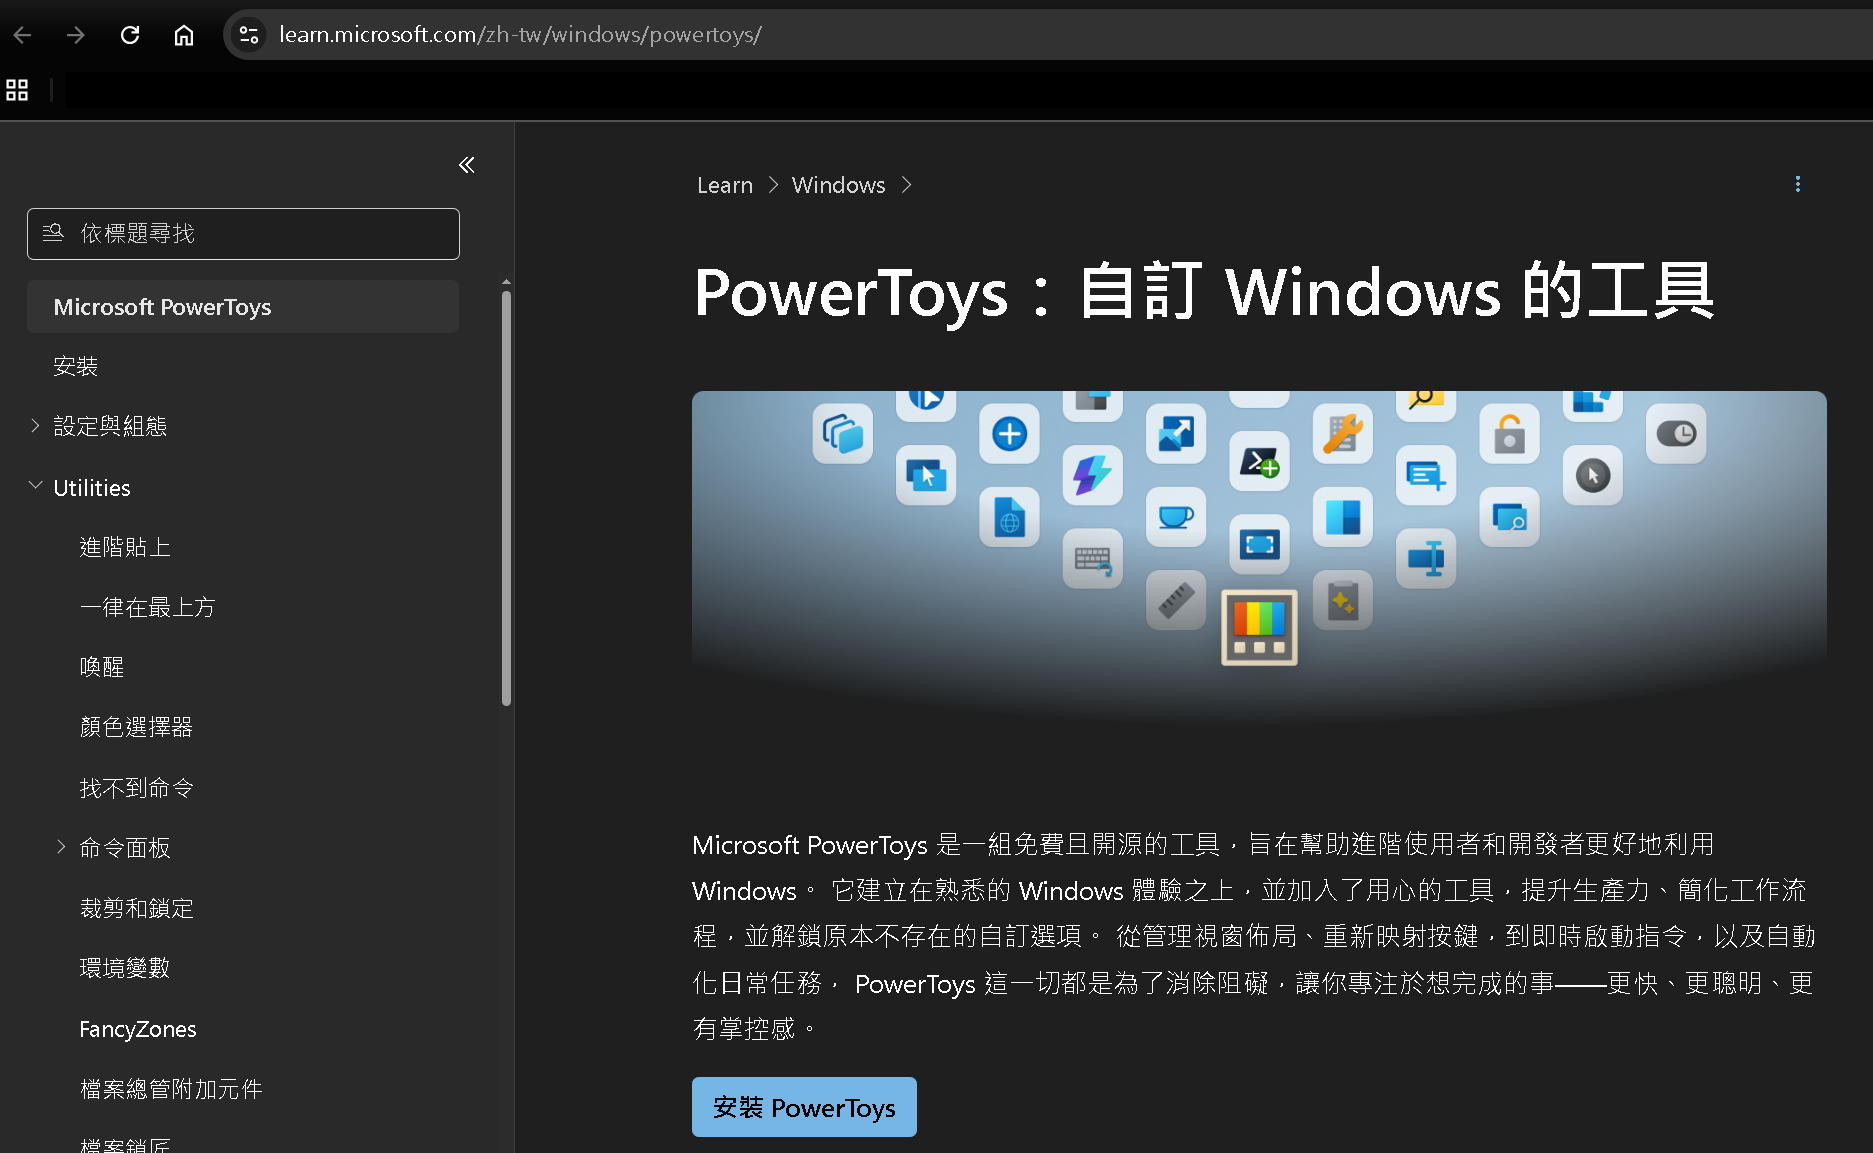
Task: Open the 找不到命令 utility page
Action: click(x=137, y=788)
